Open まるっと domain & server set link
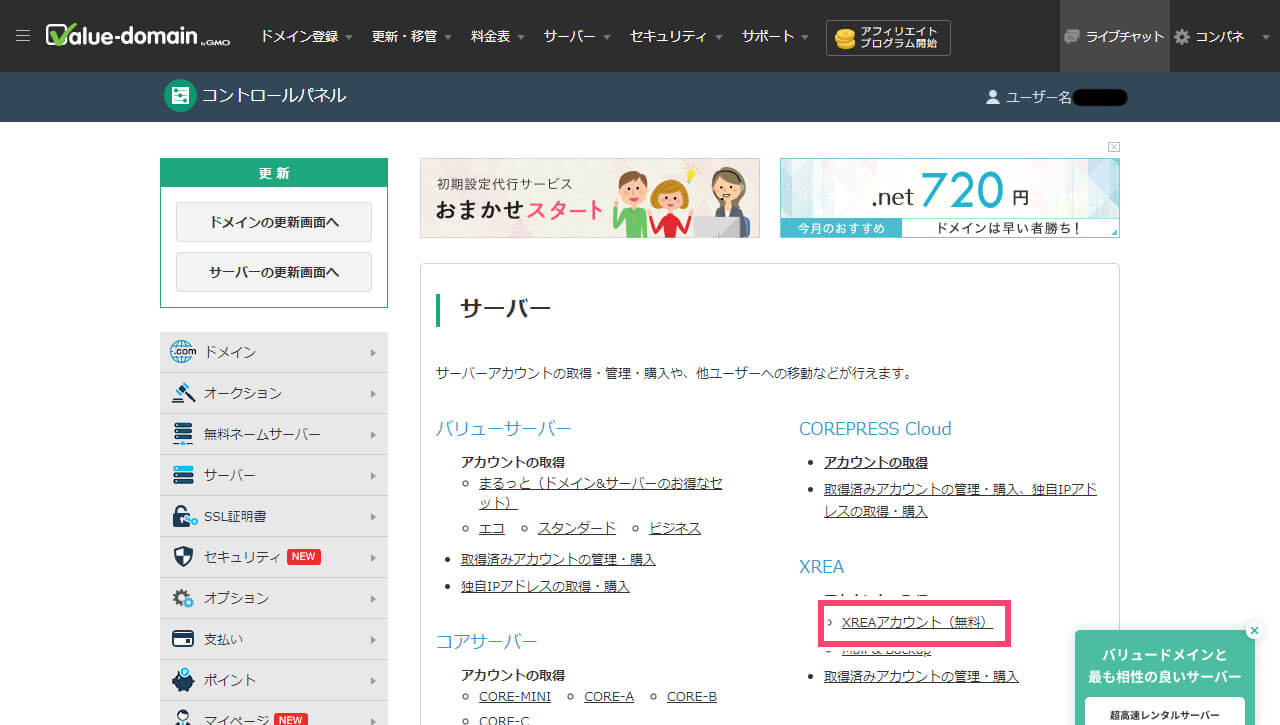The image size is (1280, 725). (x=600, y=492)
